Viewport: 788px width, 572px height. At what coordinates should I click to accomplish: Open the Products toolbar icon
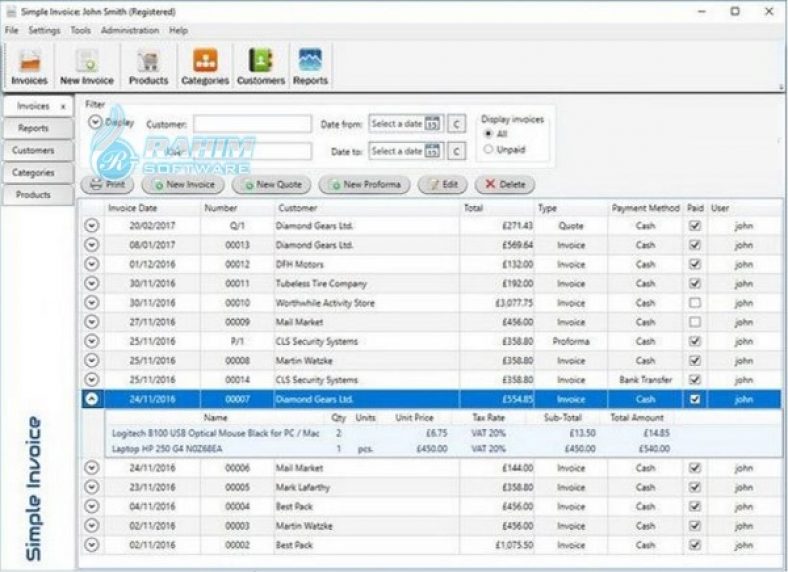(148, 66)
